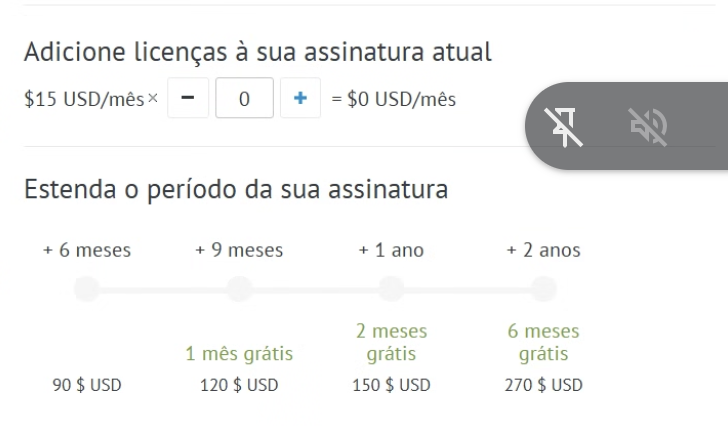
Task: Click the "2 meses grátis" offer text
Action: click(x=391, y=342)
